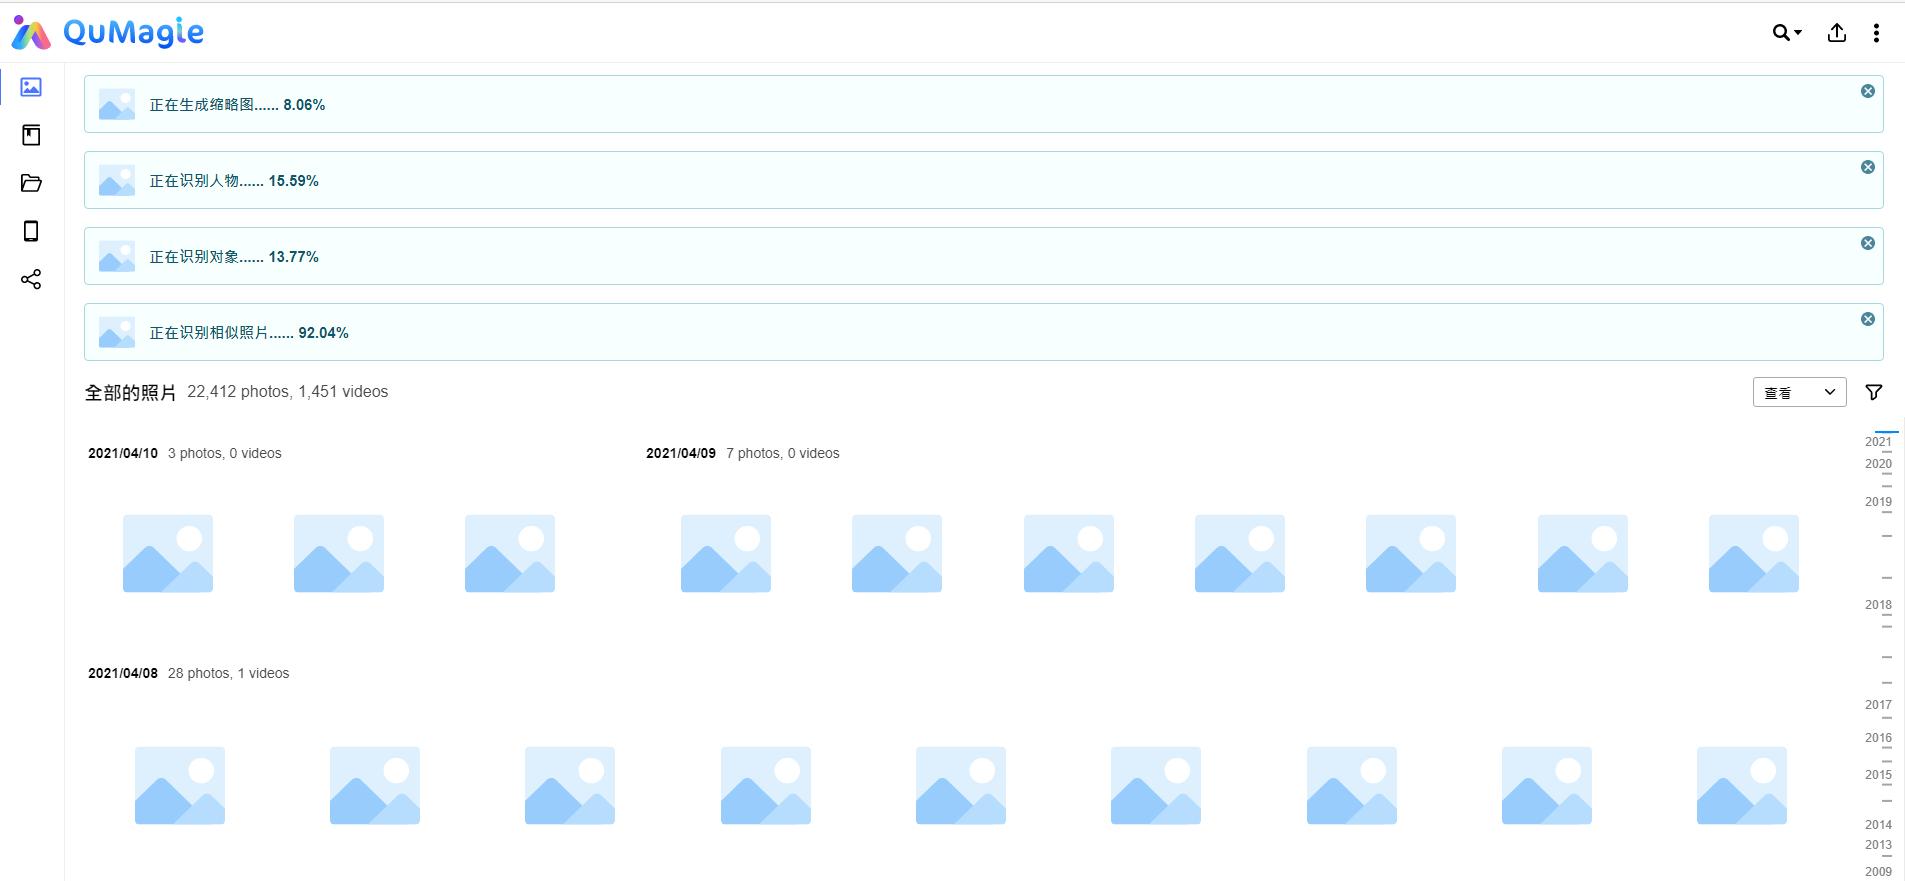Image resolution: width=1905 pixels, height=881 pixels.
Task: Click the upload icon
Action: click(x=1837, y=33)
